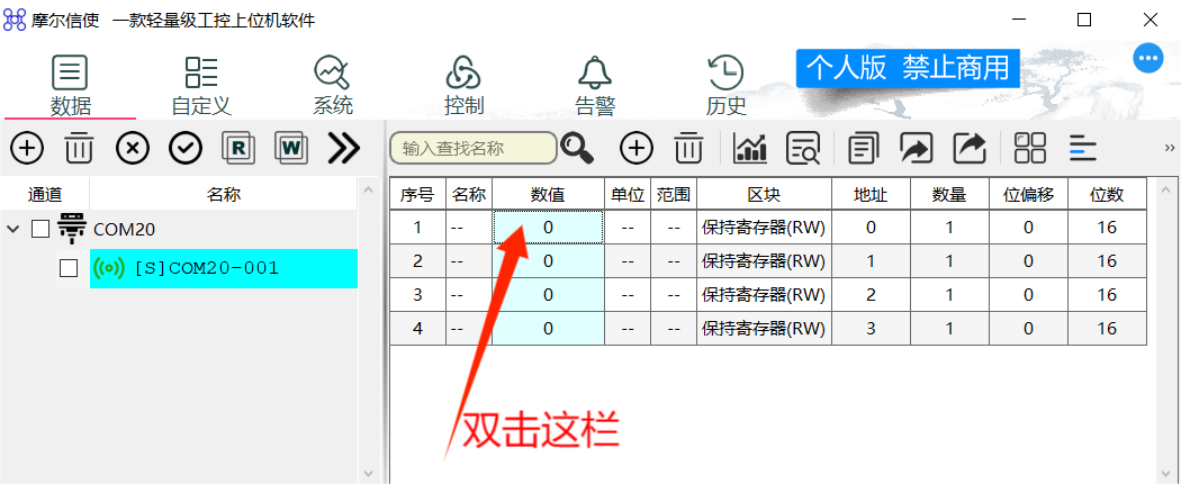
Task: Click the left panel 名称 column header
Action: (223, 195)
